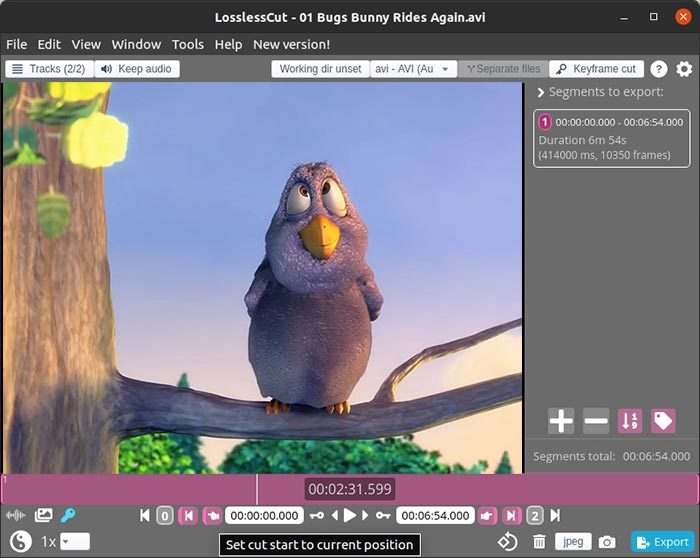The width and height of the screenshot is (700, 558).
Task: Toggle the Keyframe cut mode
Action: [x=596, y=69]
